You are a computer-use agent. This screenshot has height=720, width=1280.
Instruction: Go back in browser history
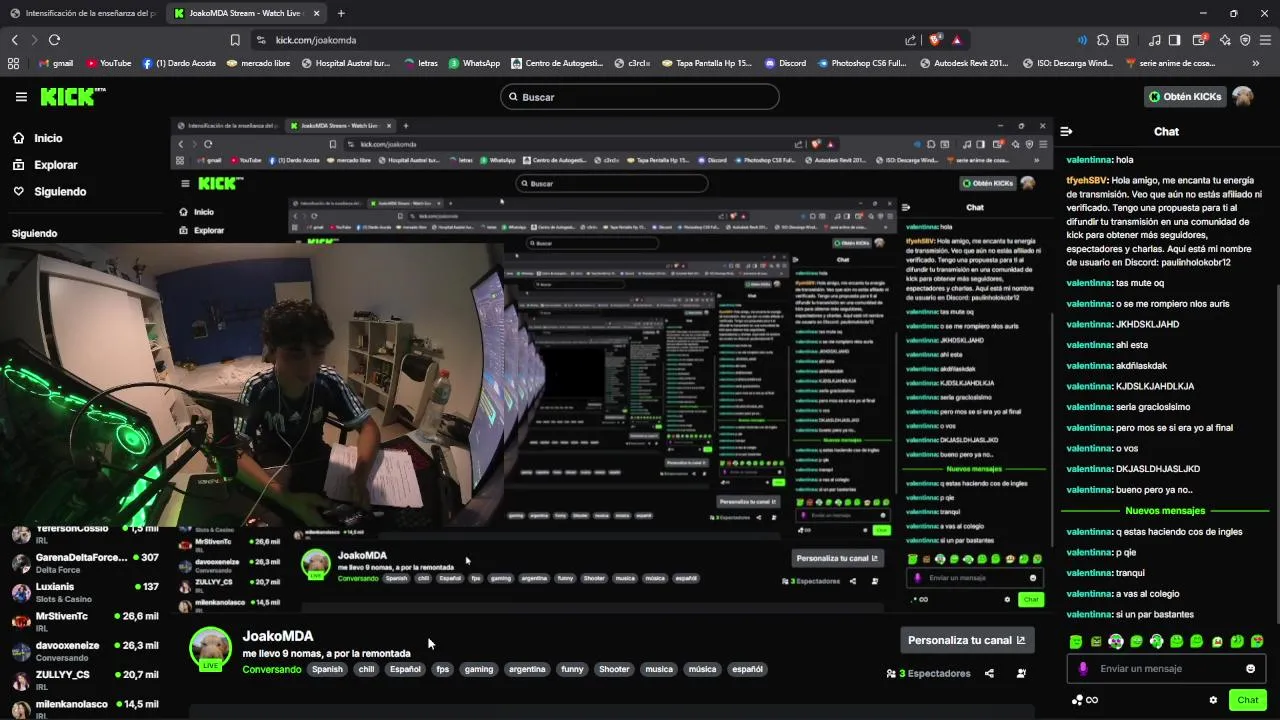(14, 40)
